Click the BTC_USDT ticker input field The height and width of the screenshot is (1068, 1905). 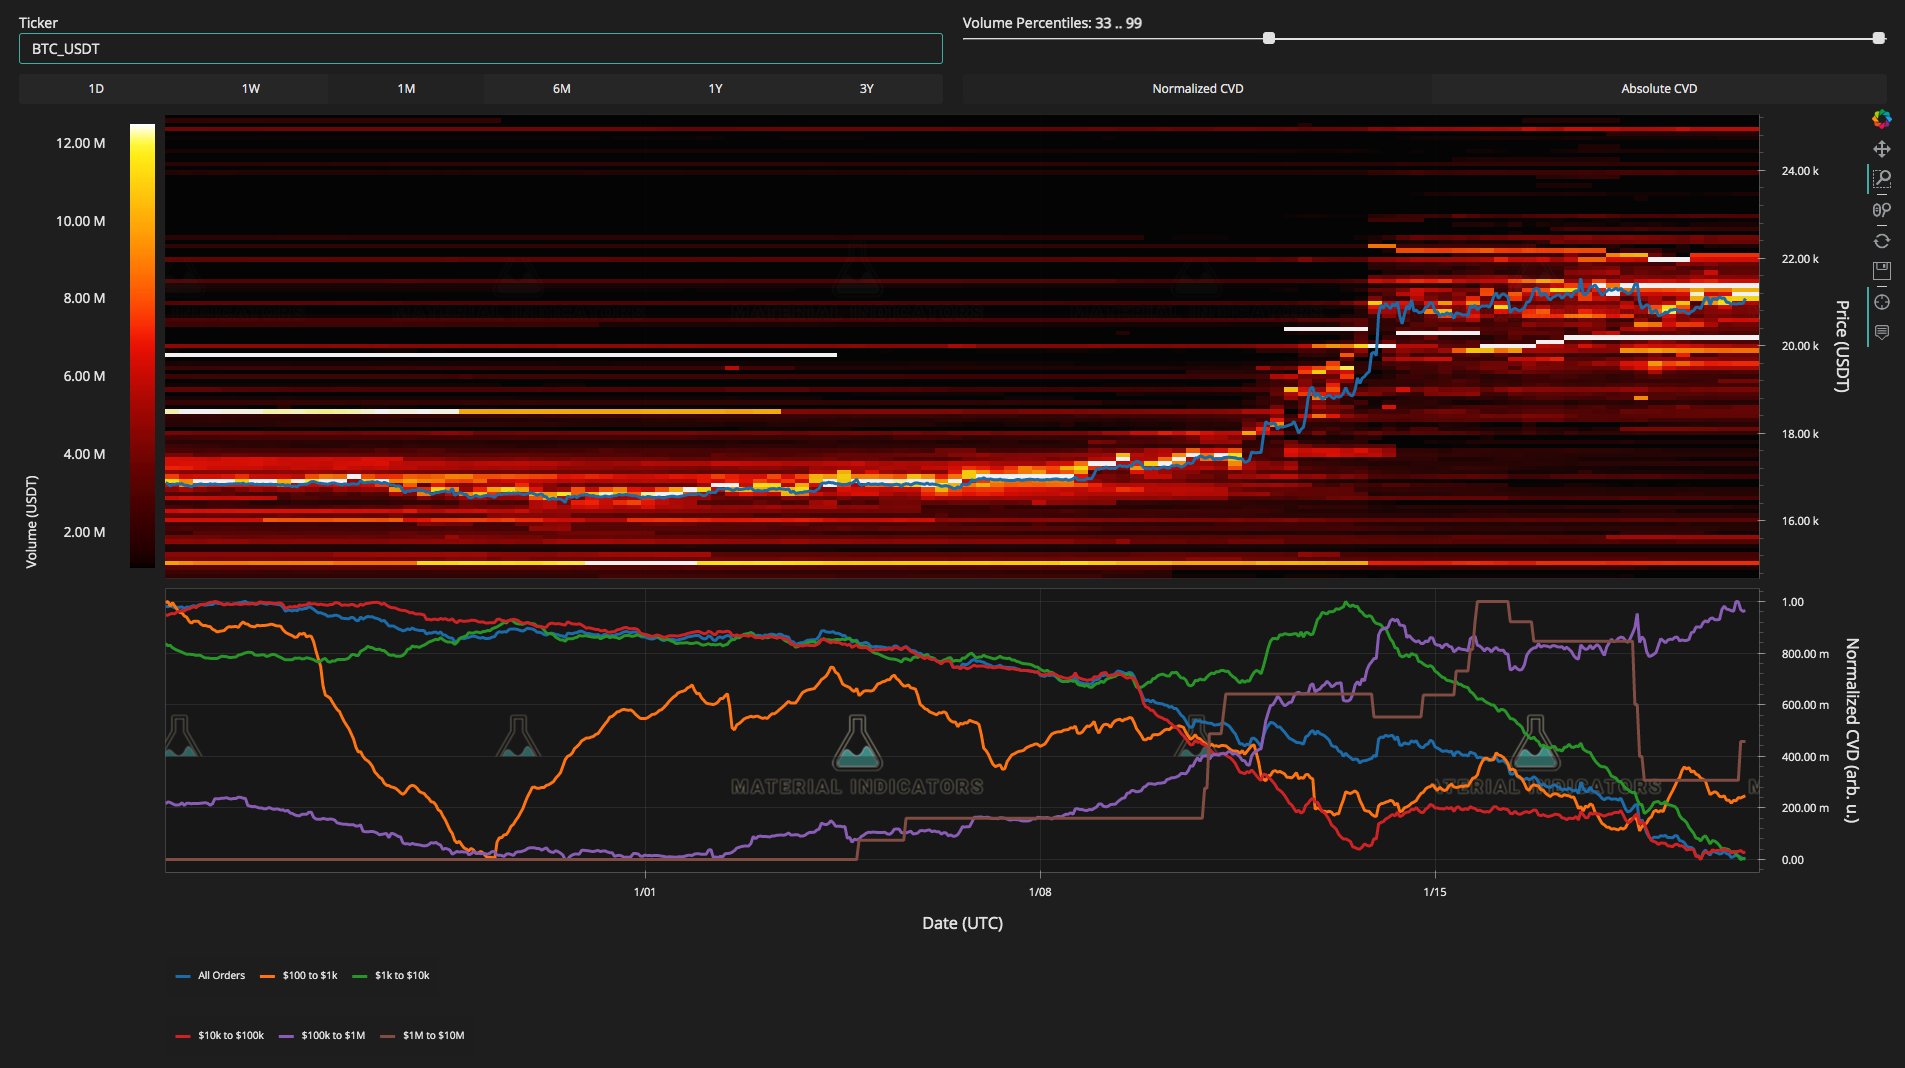(x=480, y=48)
